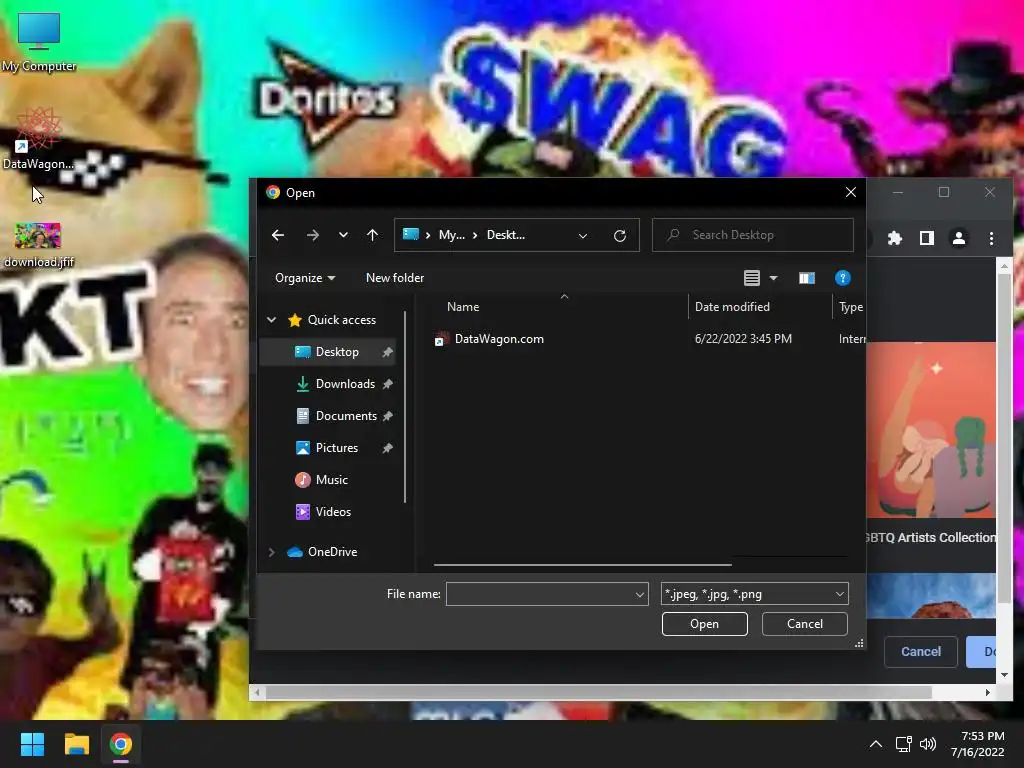Viewport: 1024px width, 768px height.
Task: Change the file view layout icon
Action: [752, 278]
